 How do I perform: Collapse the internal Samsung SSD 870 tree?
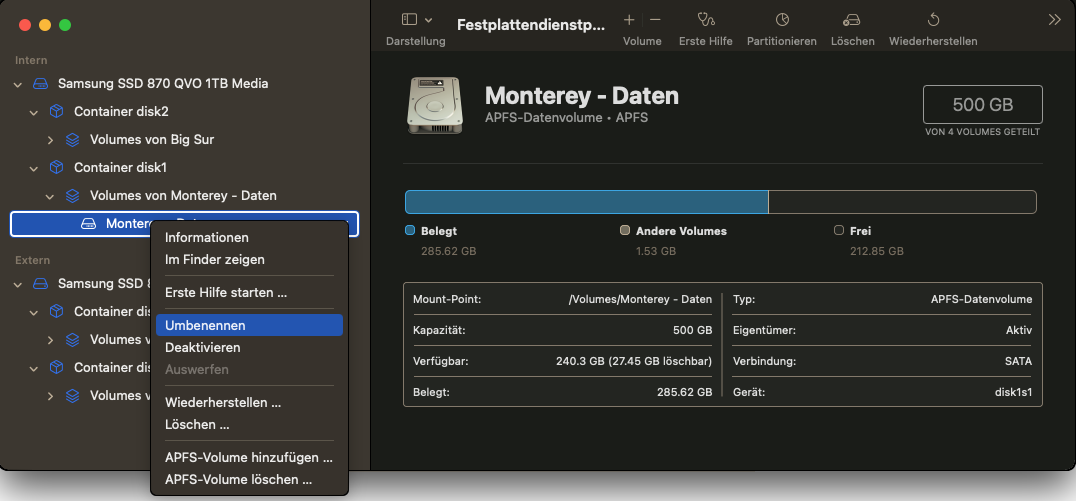[18, 84]
